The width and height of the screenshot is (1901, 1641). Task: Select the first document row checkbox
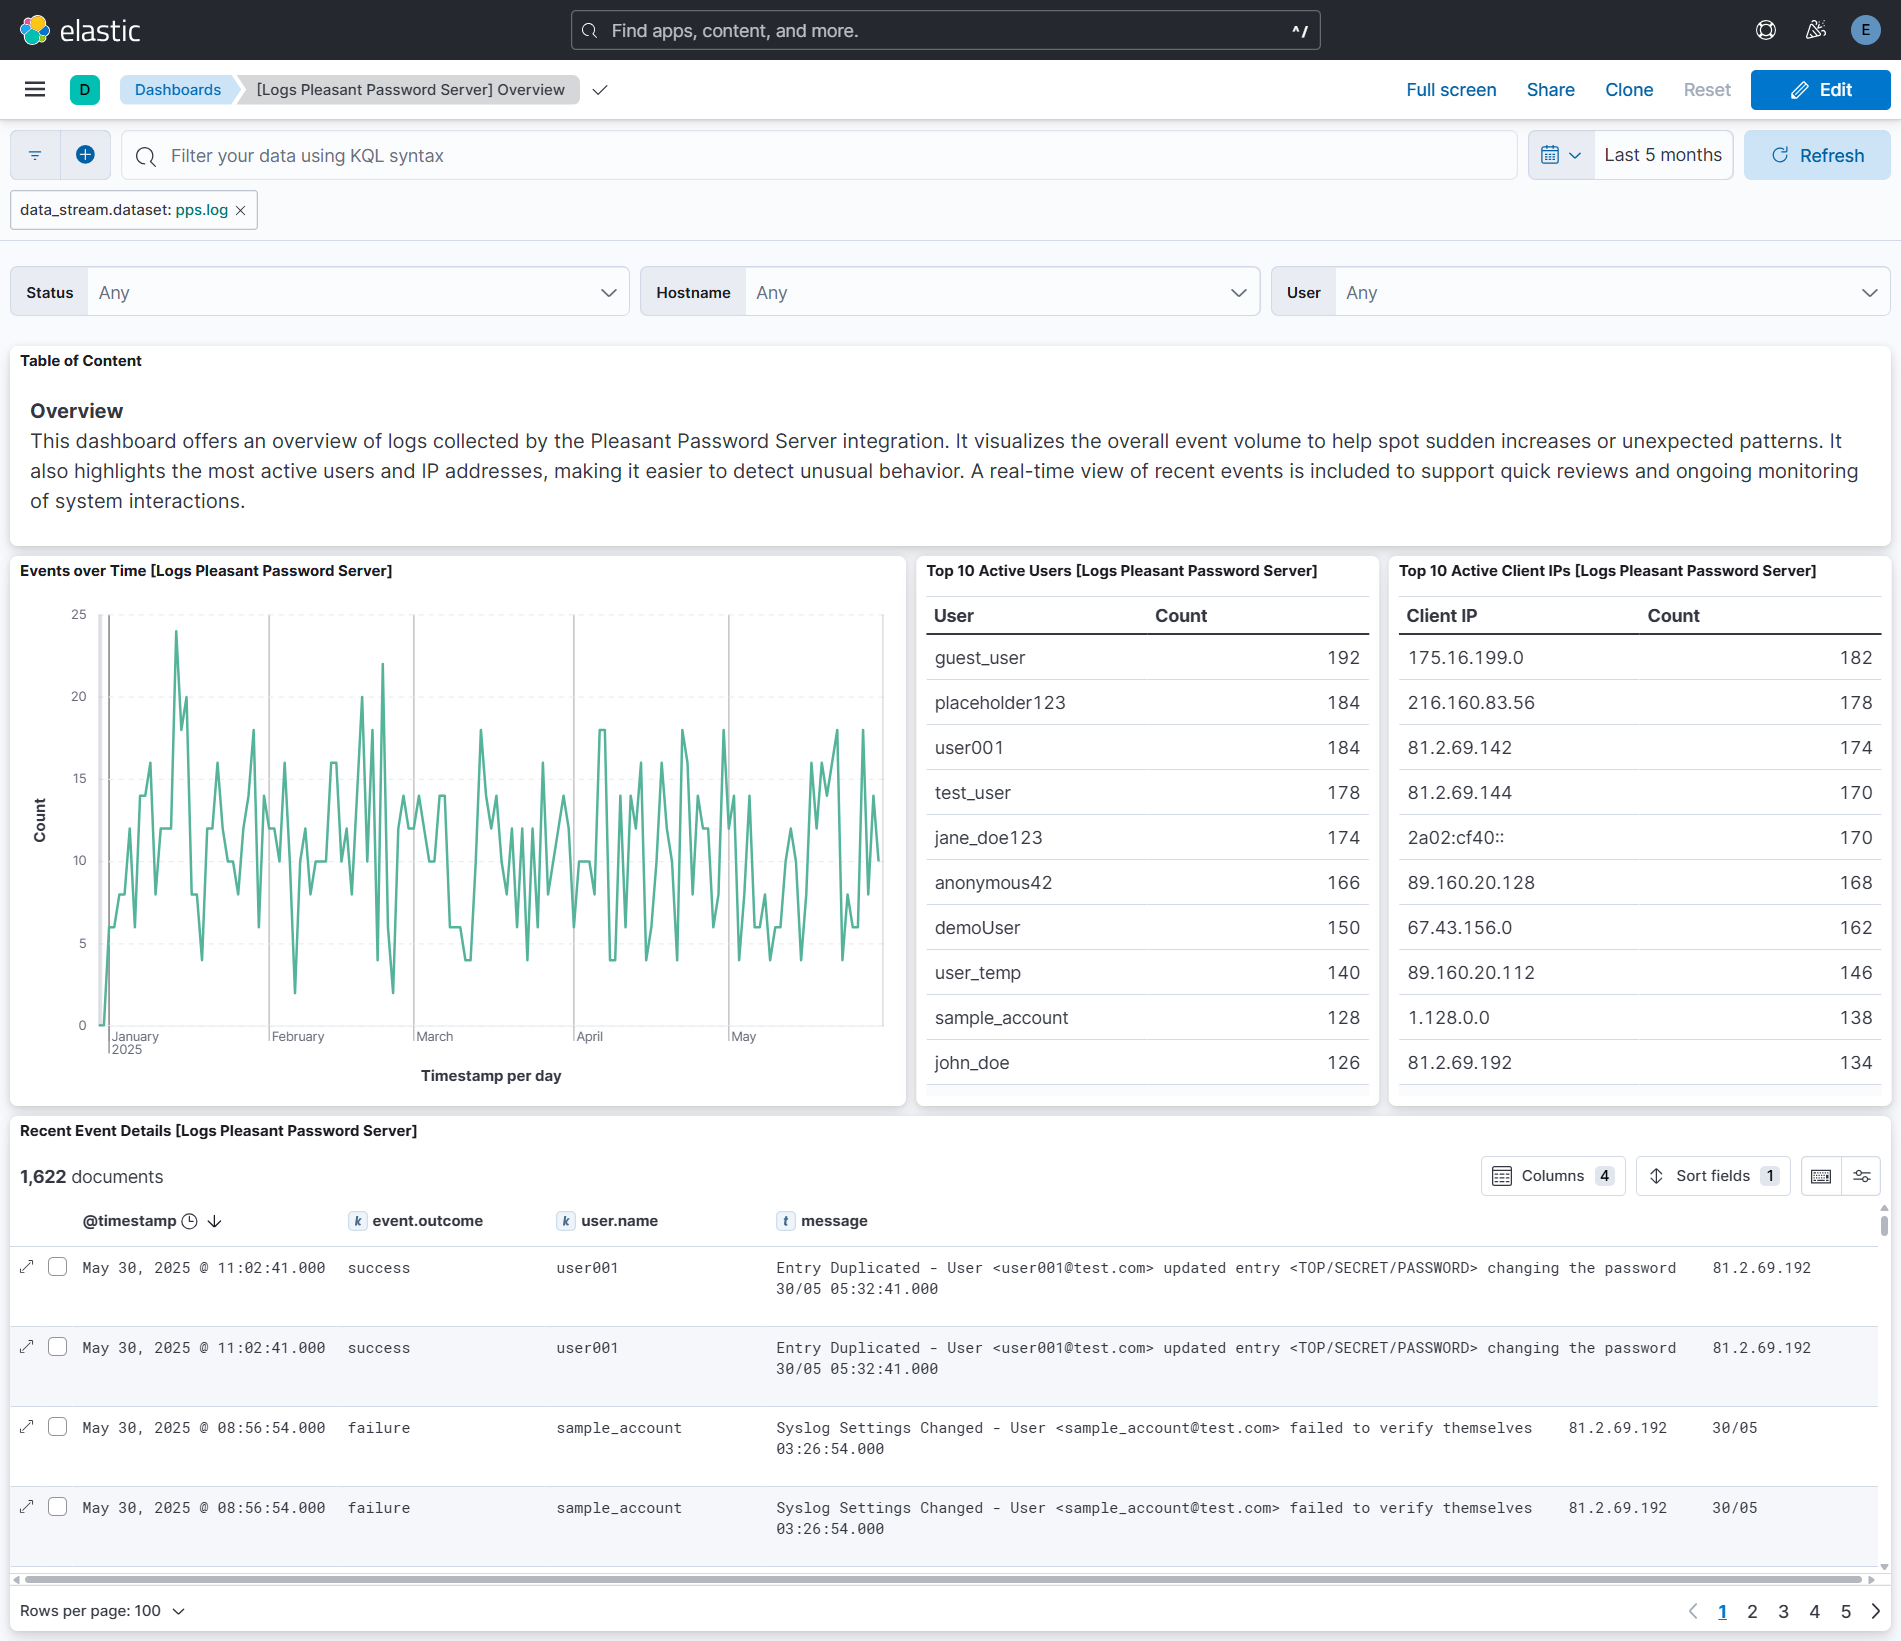[x=58, y=1267]
